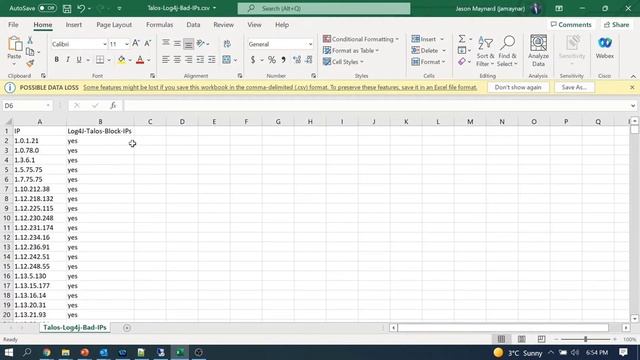Toggle Align Right
This screenshot has width=640, height=360.
coord(188,60)
